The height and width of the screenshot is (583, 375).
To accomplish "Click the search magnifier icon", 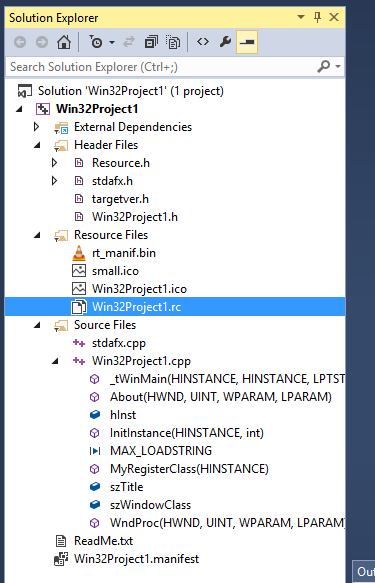I will [323, 67].
